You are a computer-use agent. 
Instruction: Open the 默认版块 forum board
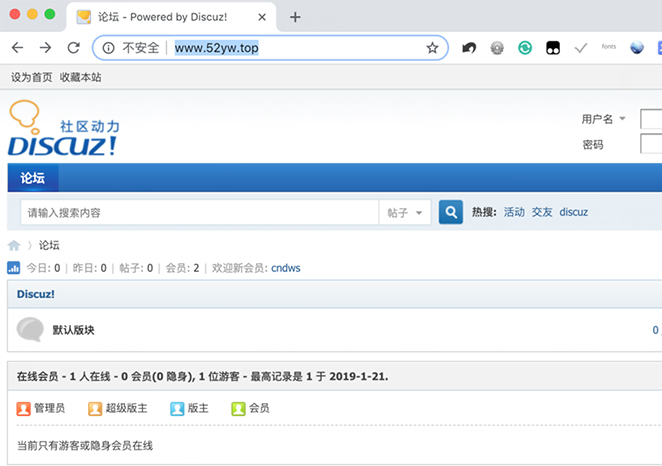coord(73,329)
